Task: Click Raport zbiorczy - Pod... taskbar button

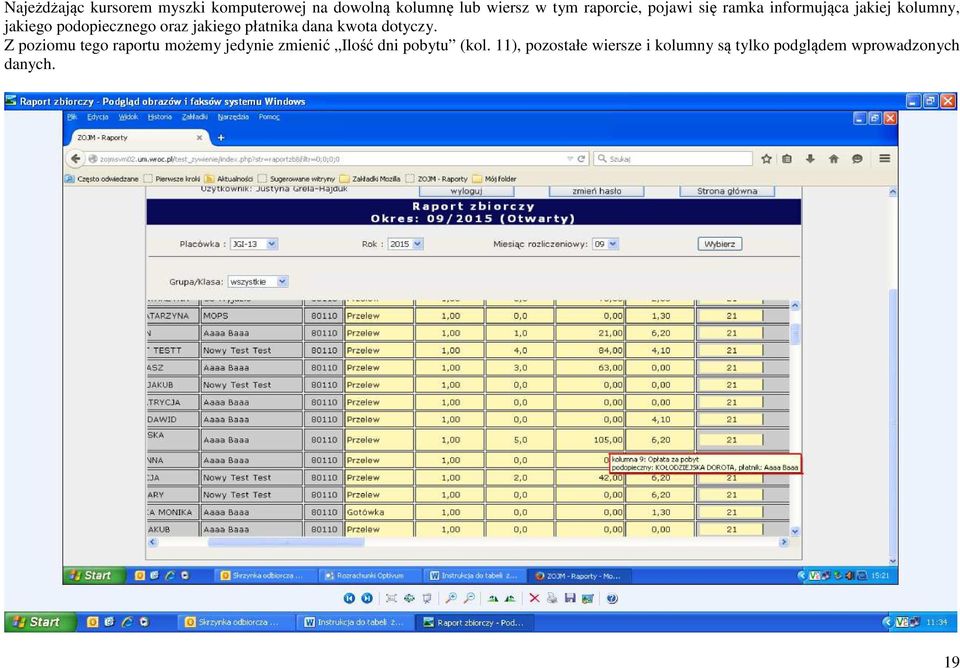Action: click(x=475, y=622)
